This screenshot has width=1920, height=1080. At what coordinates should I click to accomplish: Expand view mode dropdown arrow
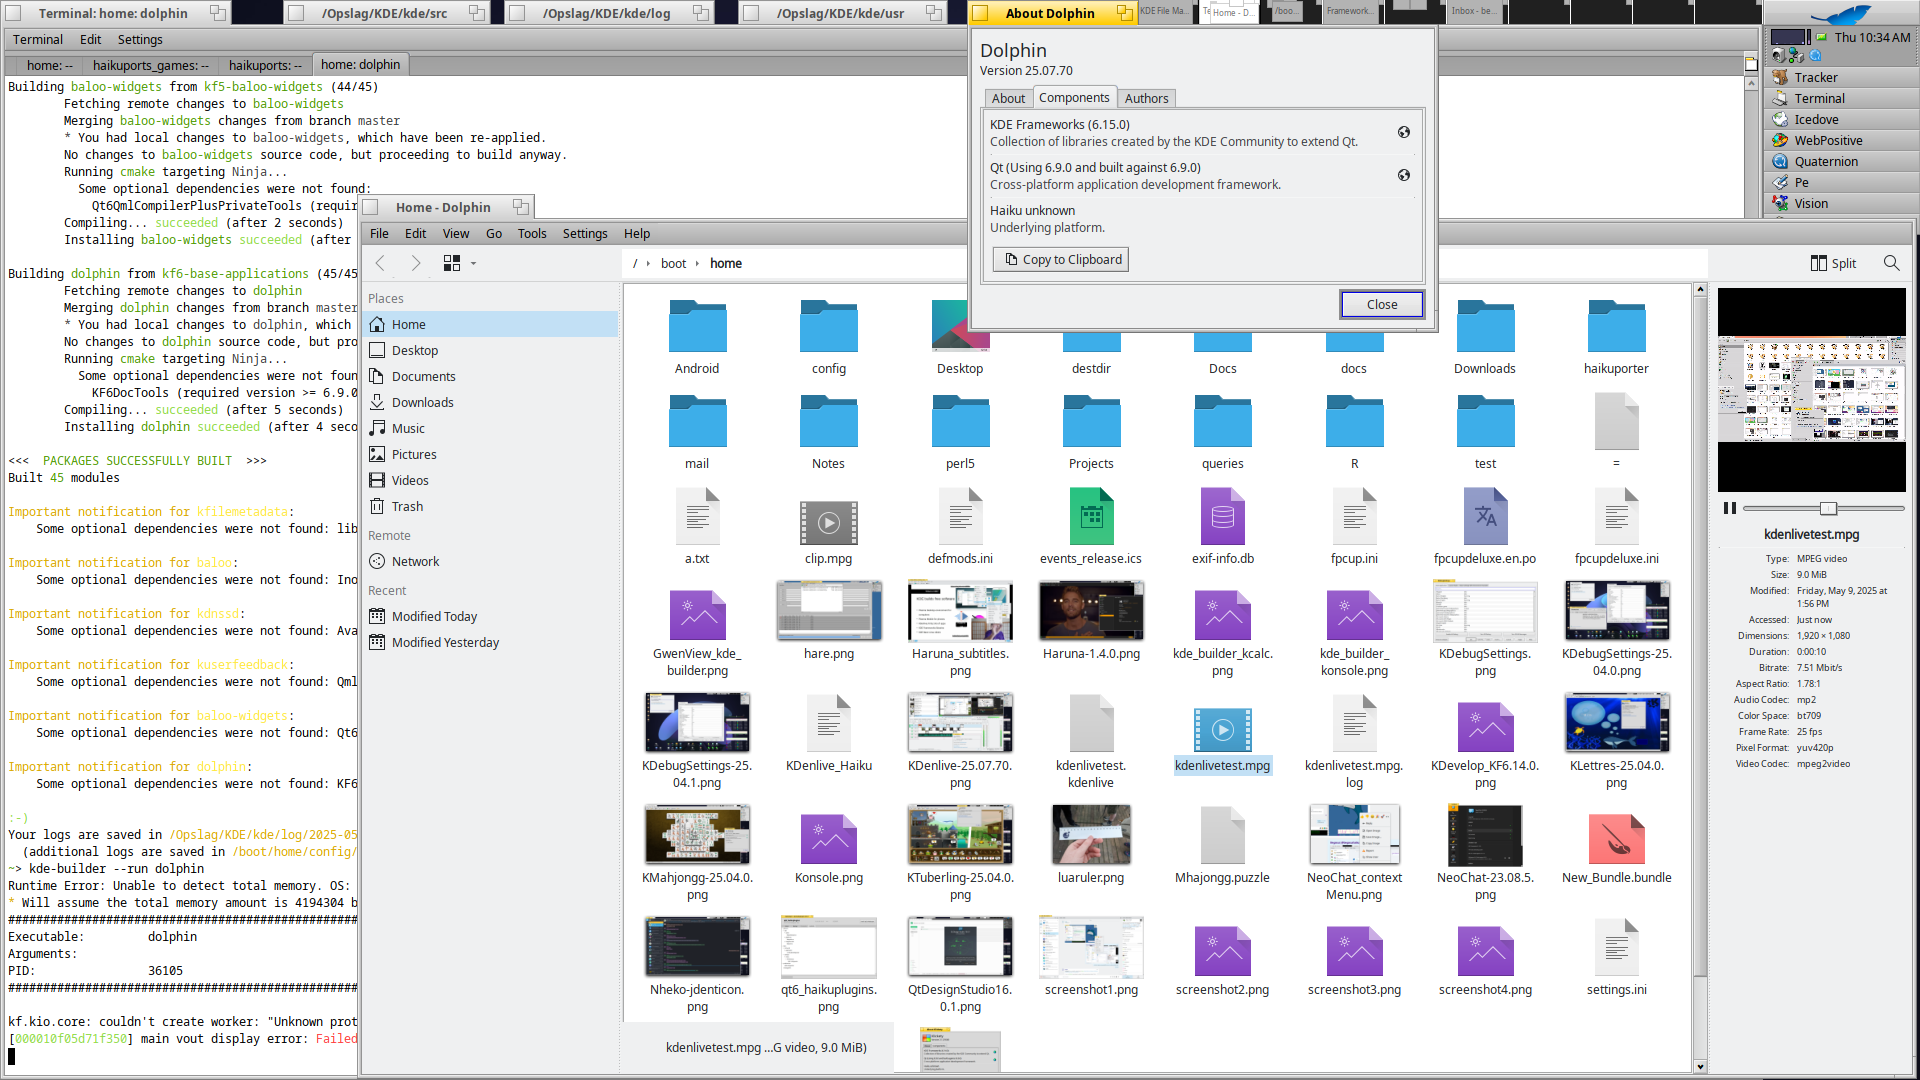click(473, 263)
